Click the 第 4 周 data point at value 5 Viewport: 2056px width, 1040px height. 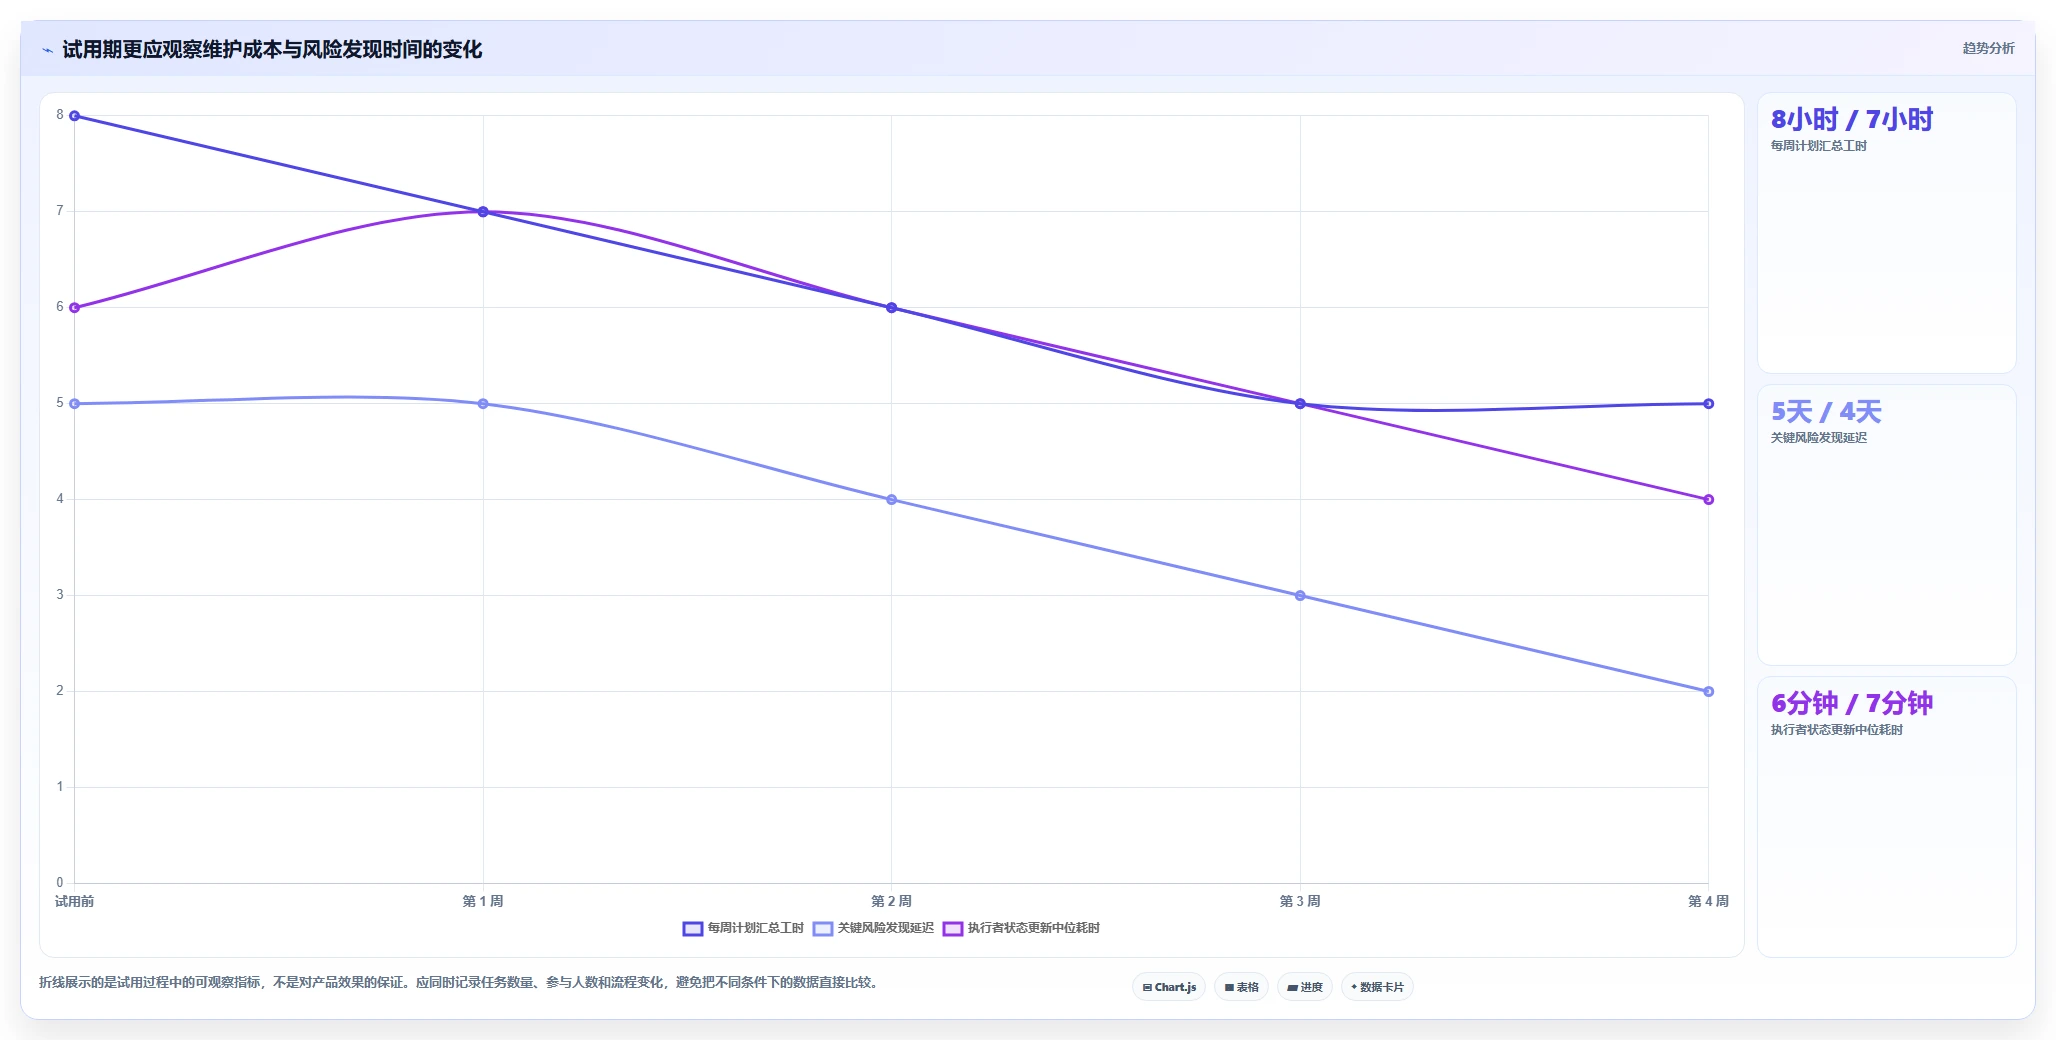[1708, 404]
